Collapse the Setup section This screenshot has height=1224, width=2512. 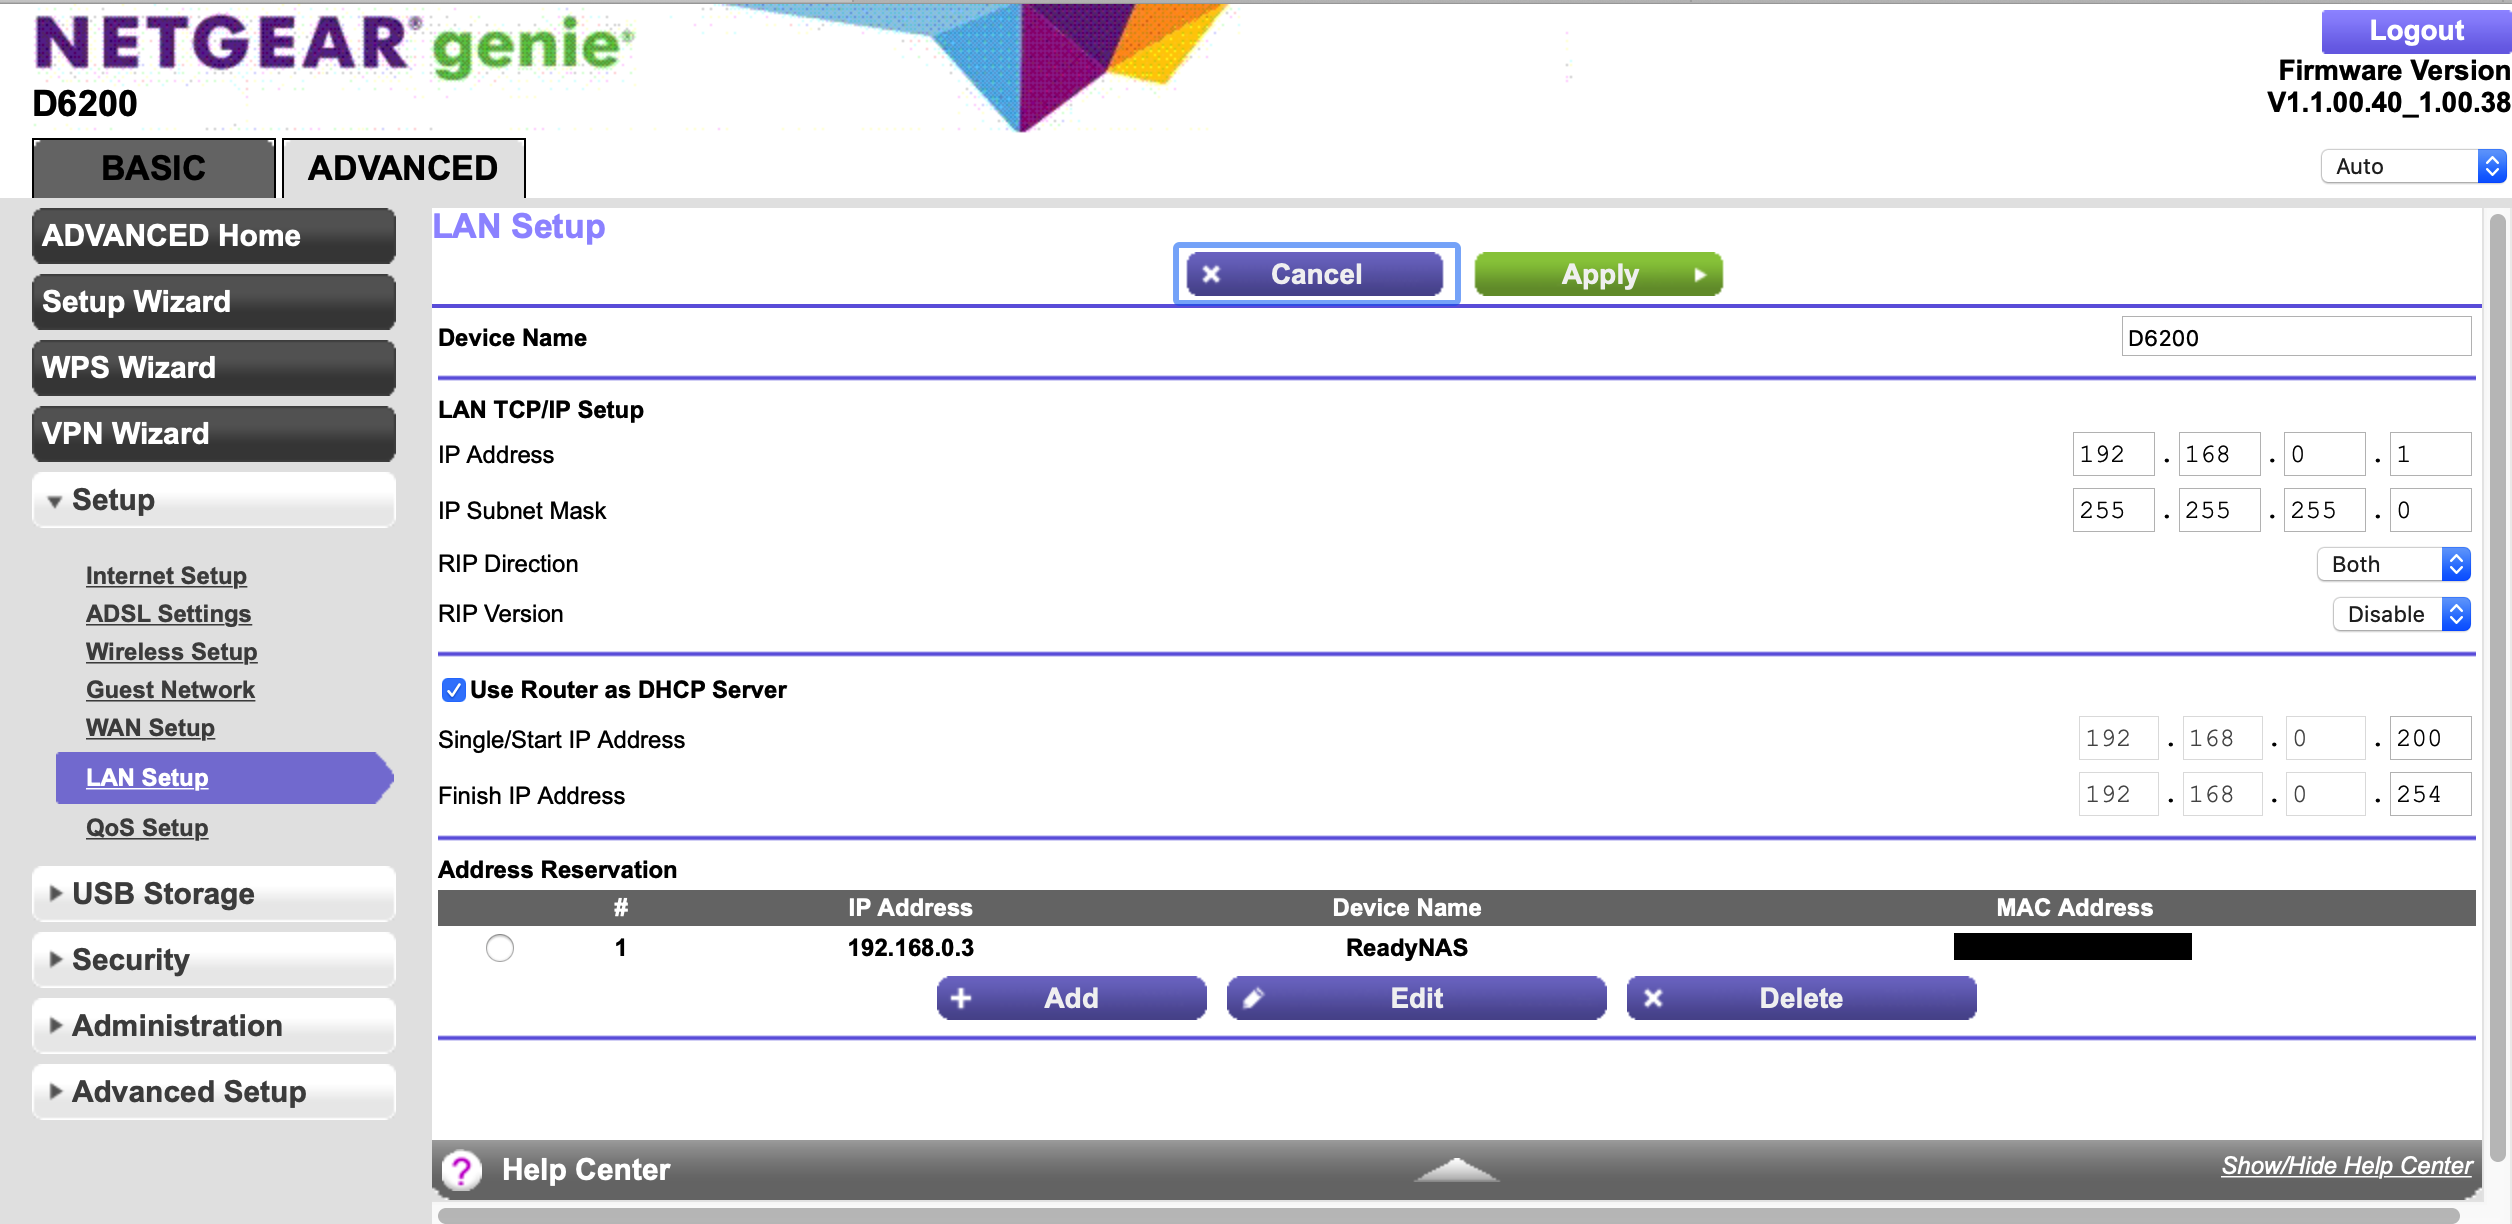(214, 499)
